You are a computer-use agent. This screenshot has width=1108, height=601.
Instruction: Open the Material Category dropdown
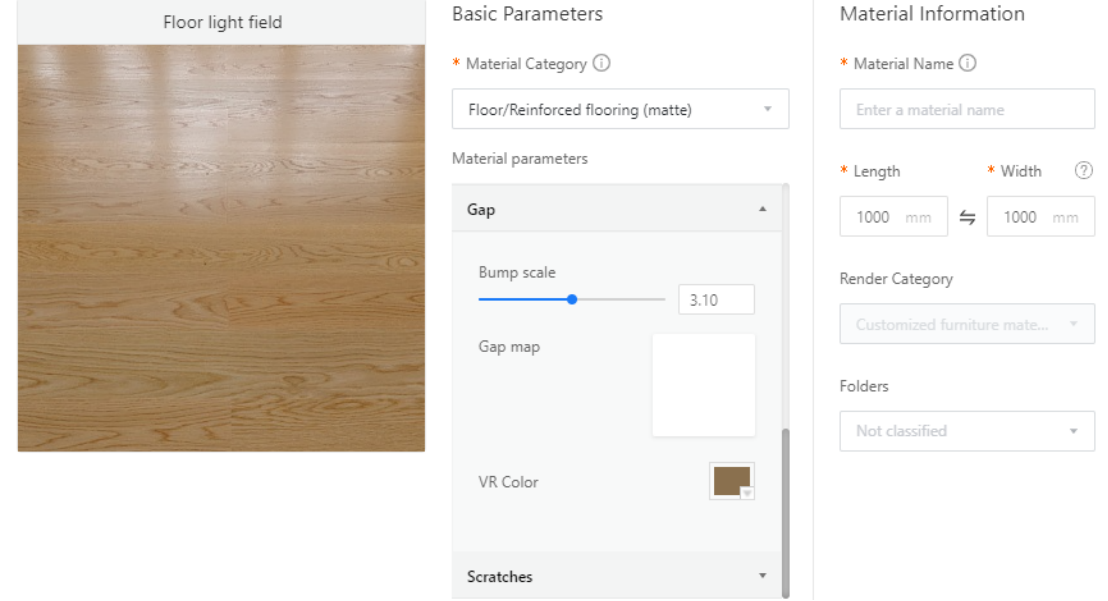click(620, 110)
